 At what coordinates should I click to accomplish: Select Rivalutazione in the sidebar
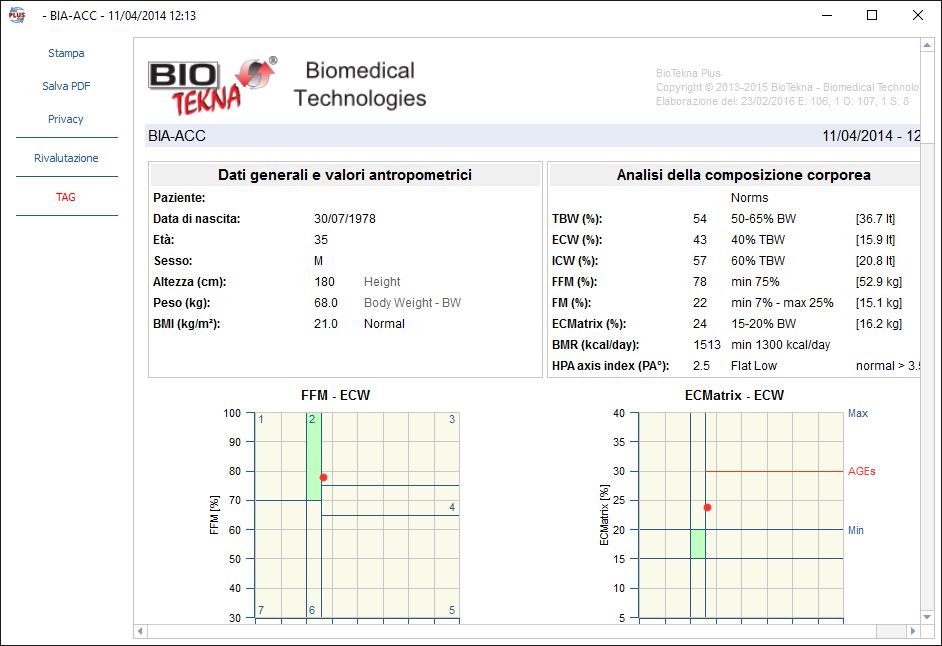pyautogui.click(x=66, y=158)
